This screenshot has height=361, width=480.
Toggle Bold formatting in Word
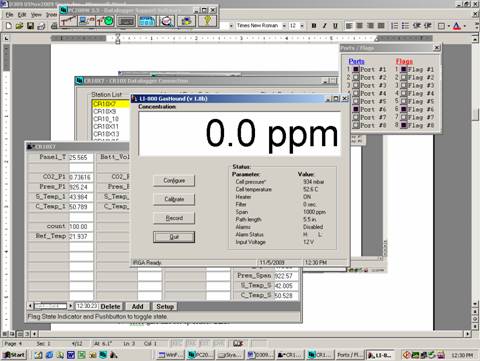coord(314,26)
